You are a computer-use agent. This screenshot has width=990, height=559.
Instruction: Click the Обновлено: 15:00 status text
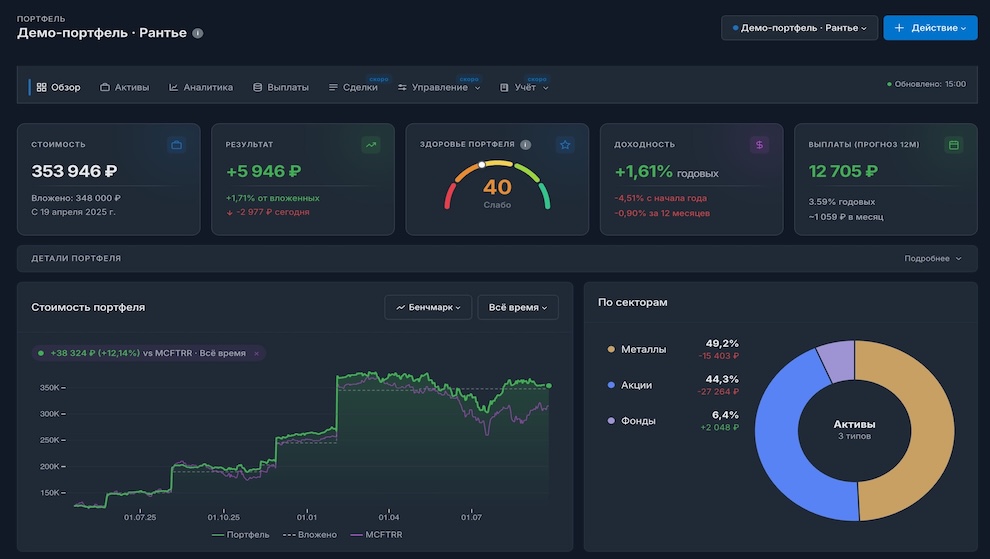(x=930, y=84)
